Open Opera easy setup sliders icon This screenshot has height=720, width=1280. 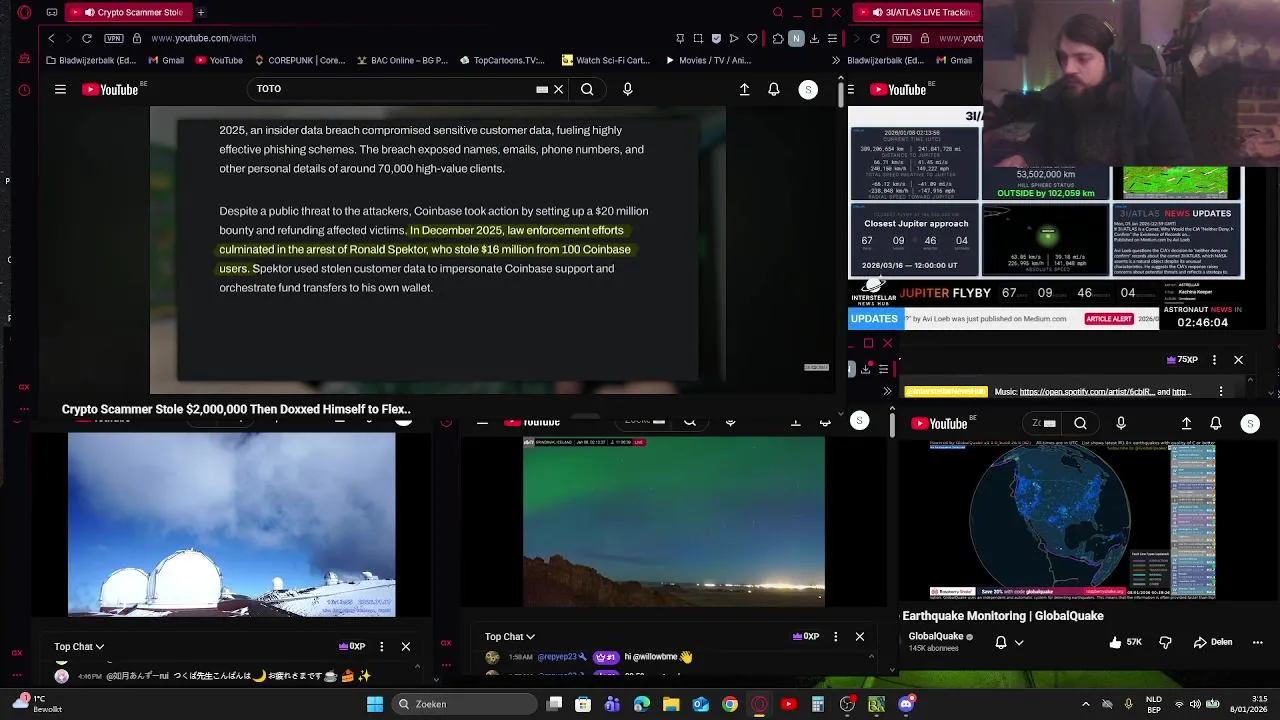coord(832,38)
